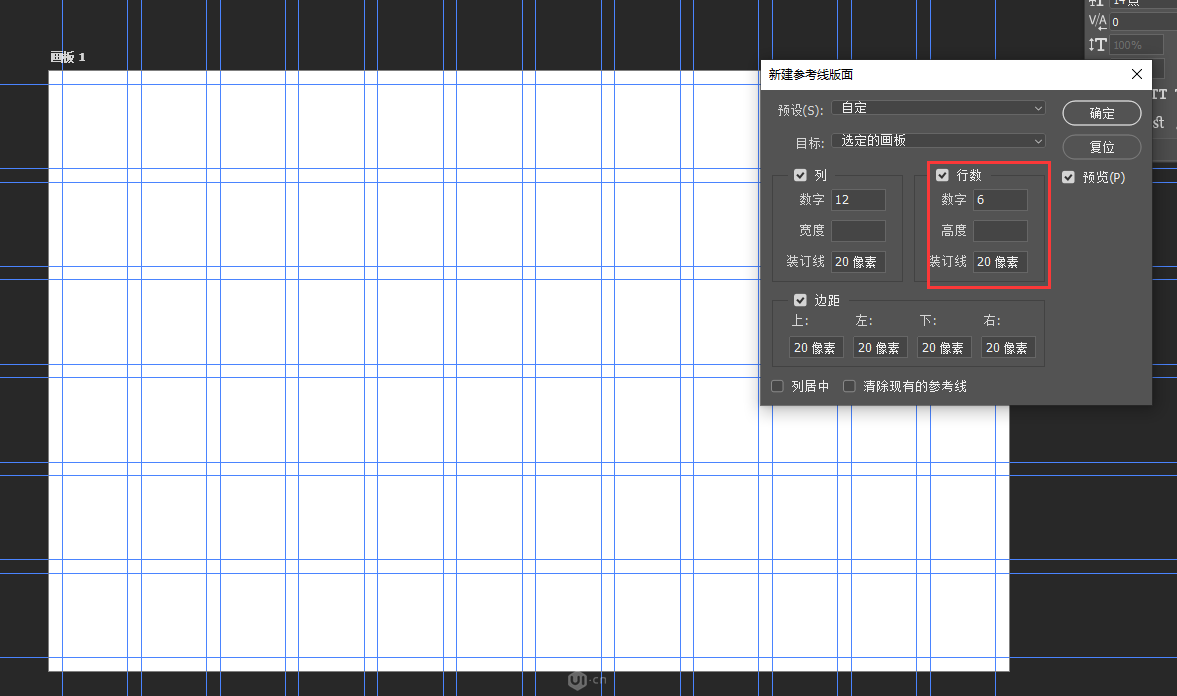The height and width of the screenshot is (696, 1177).
Task: Open the 预设(S) preset dropdown
Action: [938, 108]
